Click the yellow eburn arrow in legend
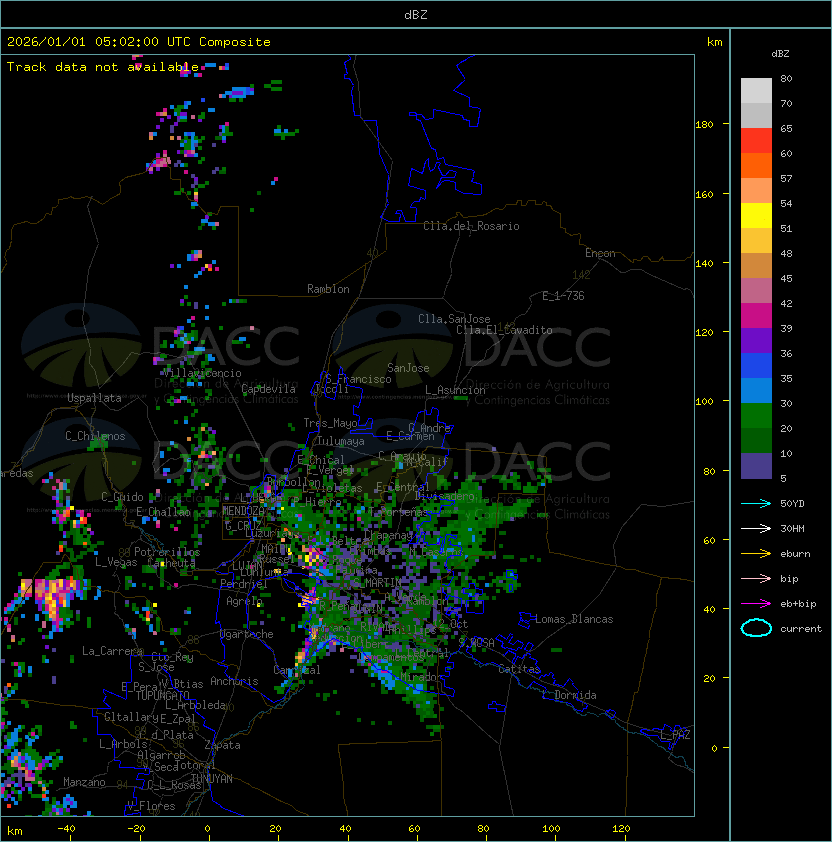This screenshot has height=842, width=832. pos(756,554)
